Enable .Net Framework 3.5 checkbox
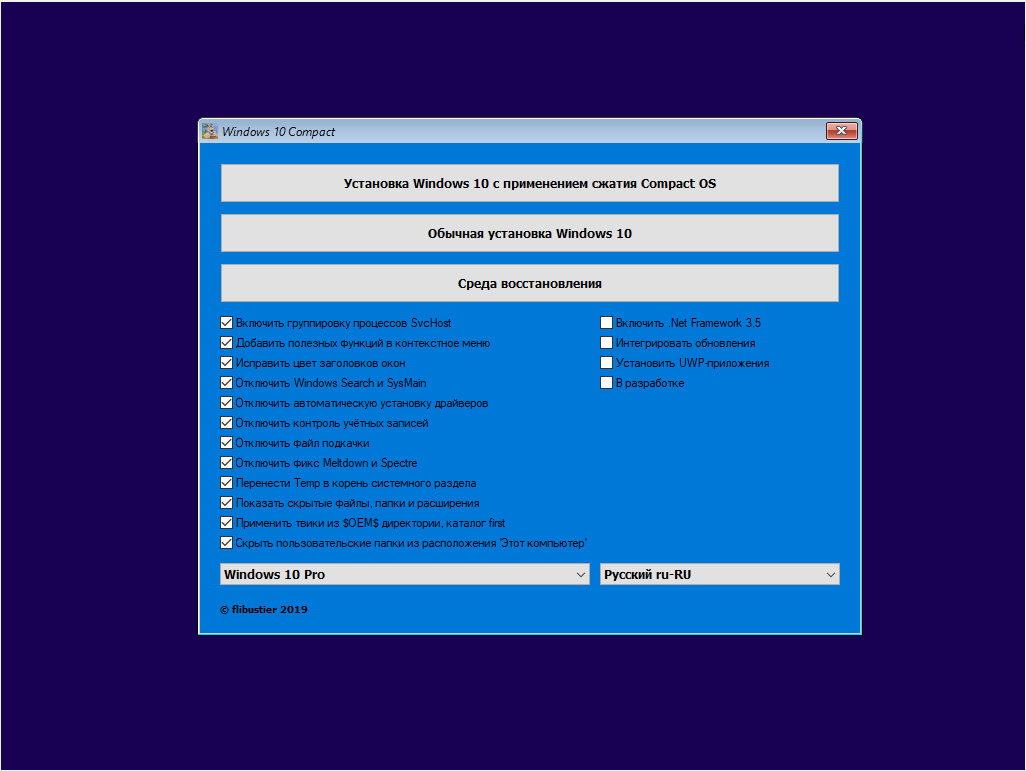 607,323
